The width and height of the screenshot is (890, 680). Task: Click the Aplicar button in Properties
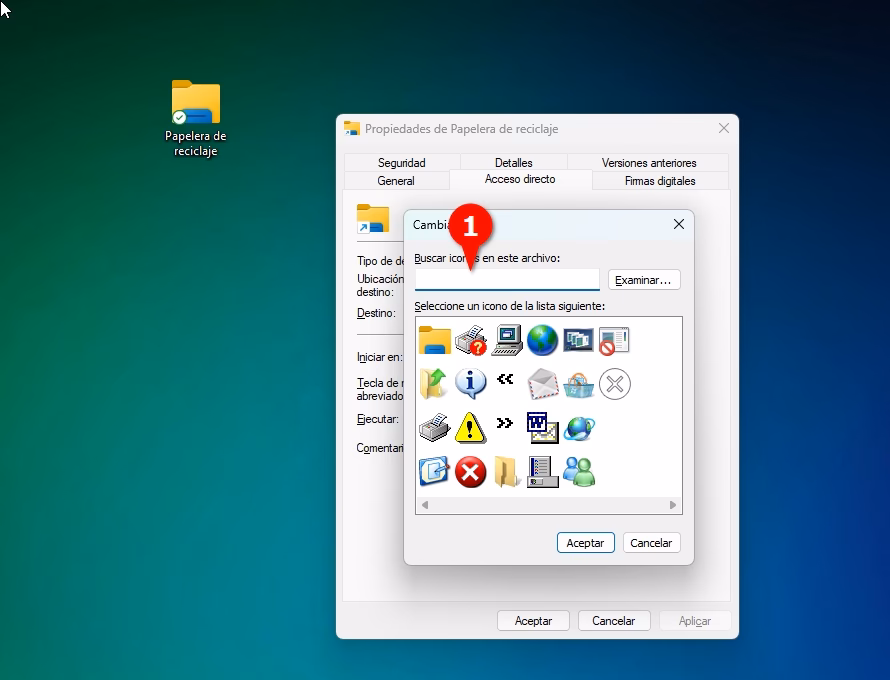click(695, 620)
